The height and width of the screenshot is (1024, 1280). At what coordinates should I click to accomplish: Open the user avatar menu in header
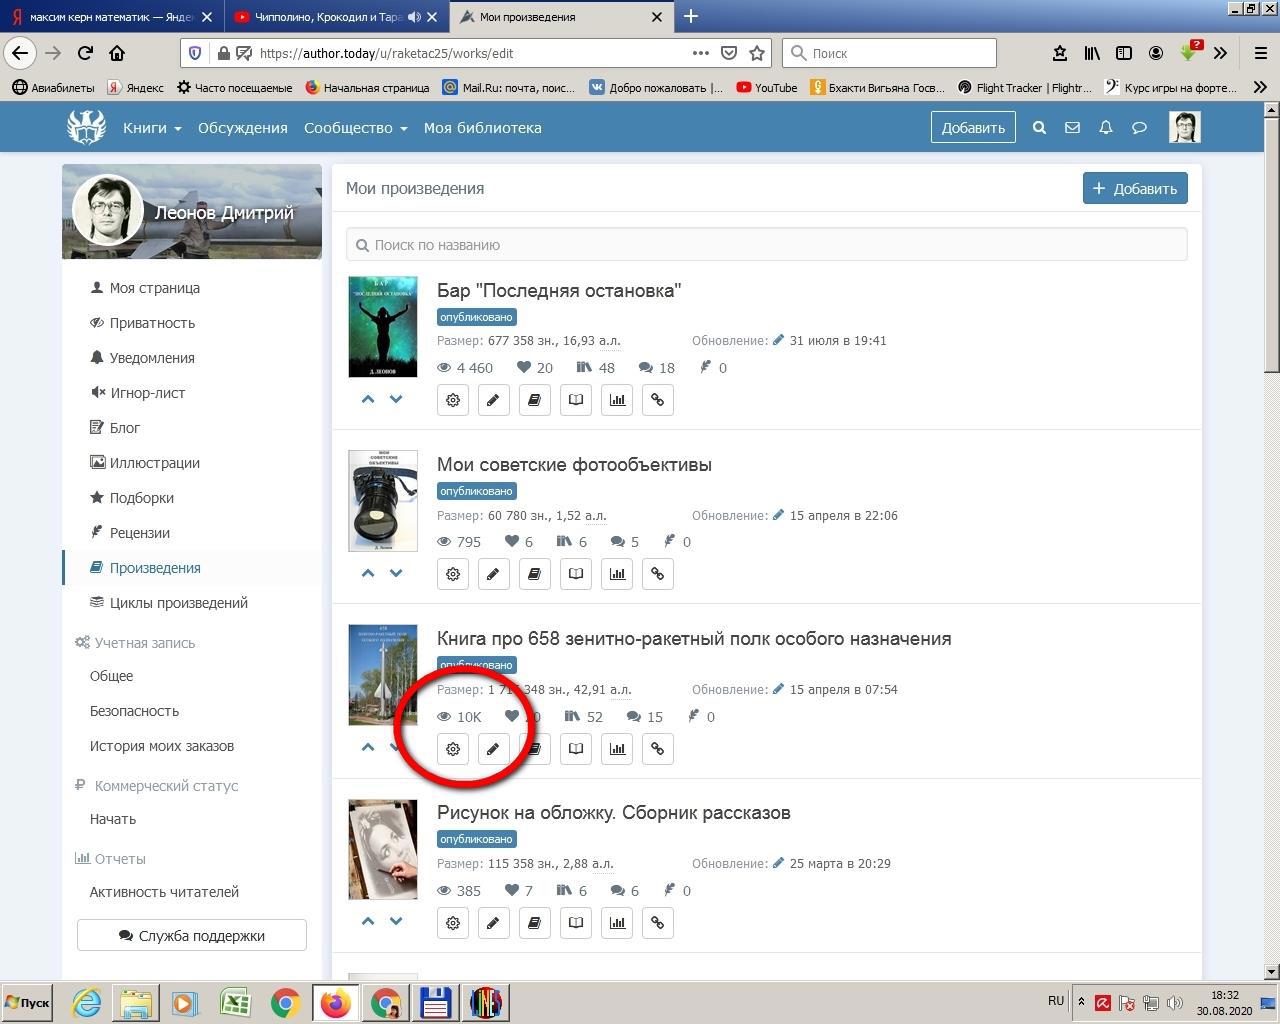[x=1184, y=127]
